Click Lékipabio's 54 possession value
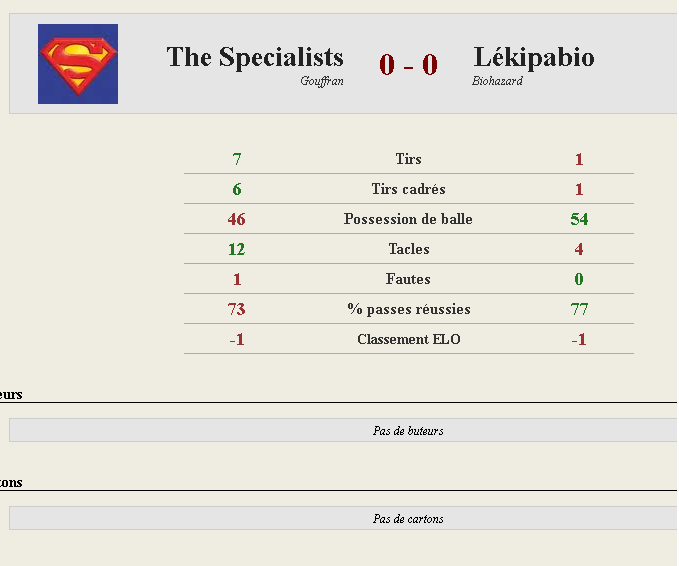This screenshot has height=566, width=679. [x=579, y=219]
